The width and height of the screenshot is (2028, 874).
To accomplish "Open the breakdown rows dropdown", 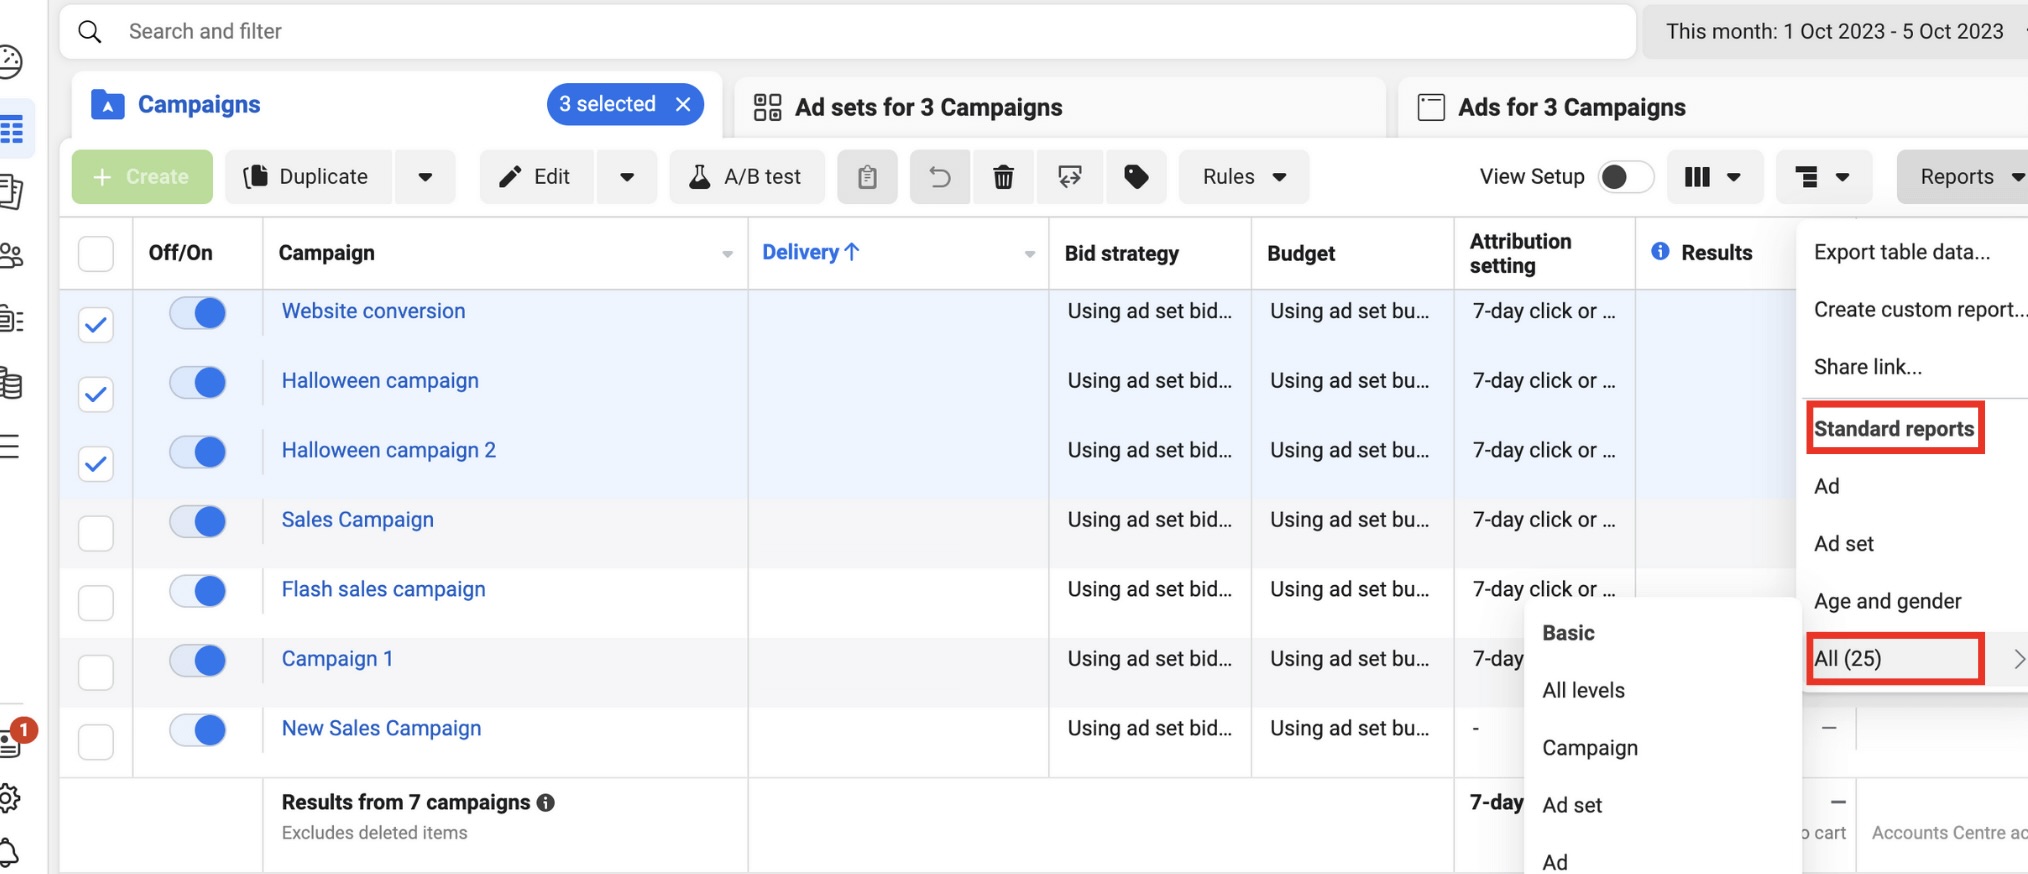I will (x=1823, y=177).
